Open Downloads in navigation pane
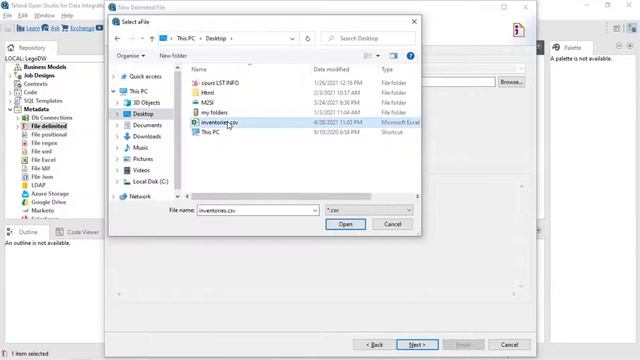 pos(147,136)
